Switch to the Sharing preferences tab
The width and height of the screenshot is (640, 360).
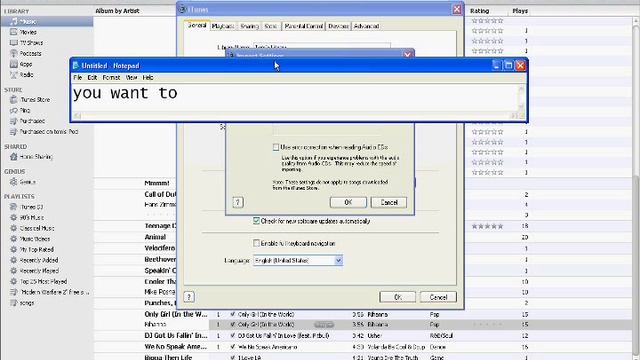(249, 26)
